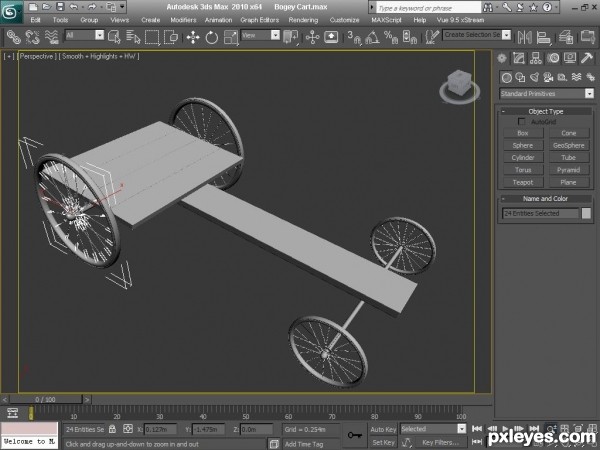
Task: Create a Torus primitive
Action: pyautogui.click(x=523, y=170)
